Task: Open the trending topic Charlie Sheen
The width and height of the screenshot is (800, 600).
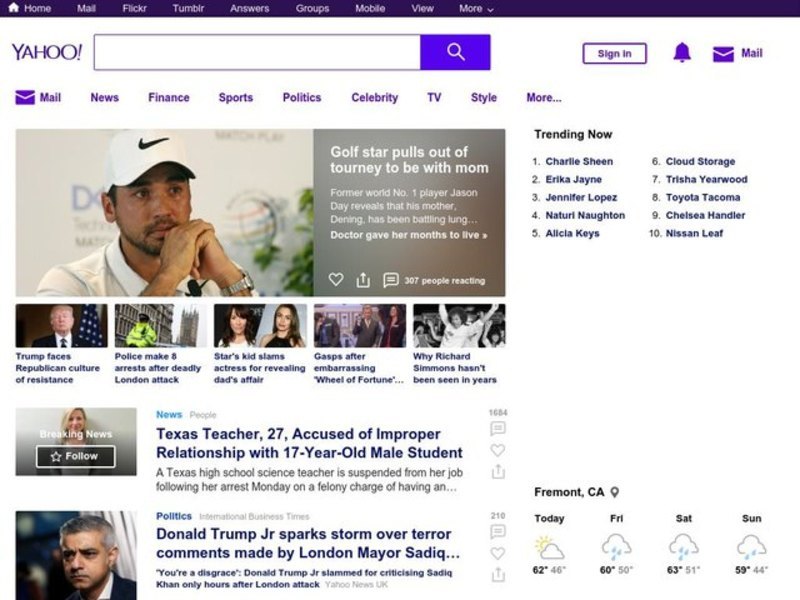Action: point(579,161)
